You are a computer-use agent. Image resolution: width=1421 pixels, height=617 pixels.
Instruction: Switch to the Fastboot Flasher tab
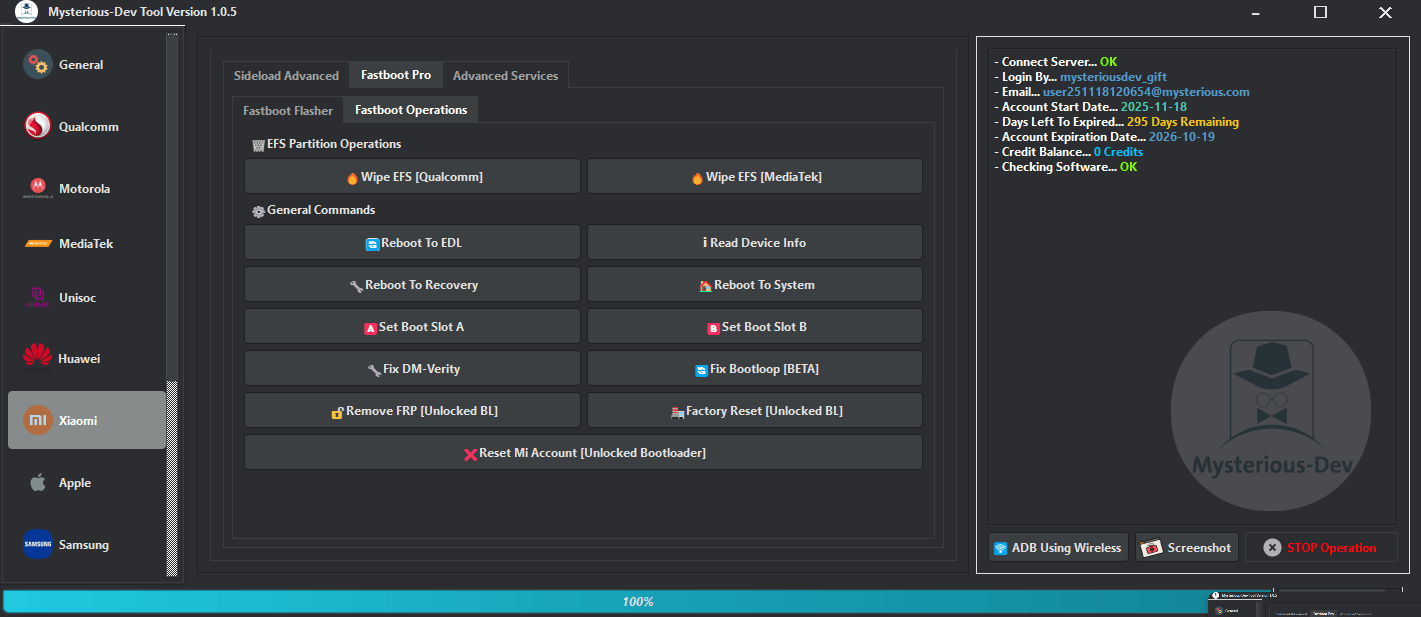(287, 110)
